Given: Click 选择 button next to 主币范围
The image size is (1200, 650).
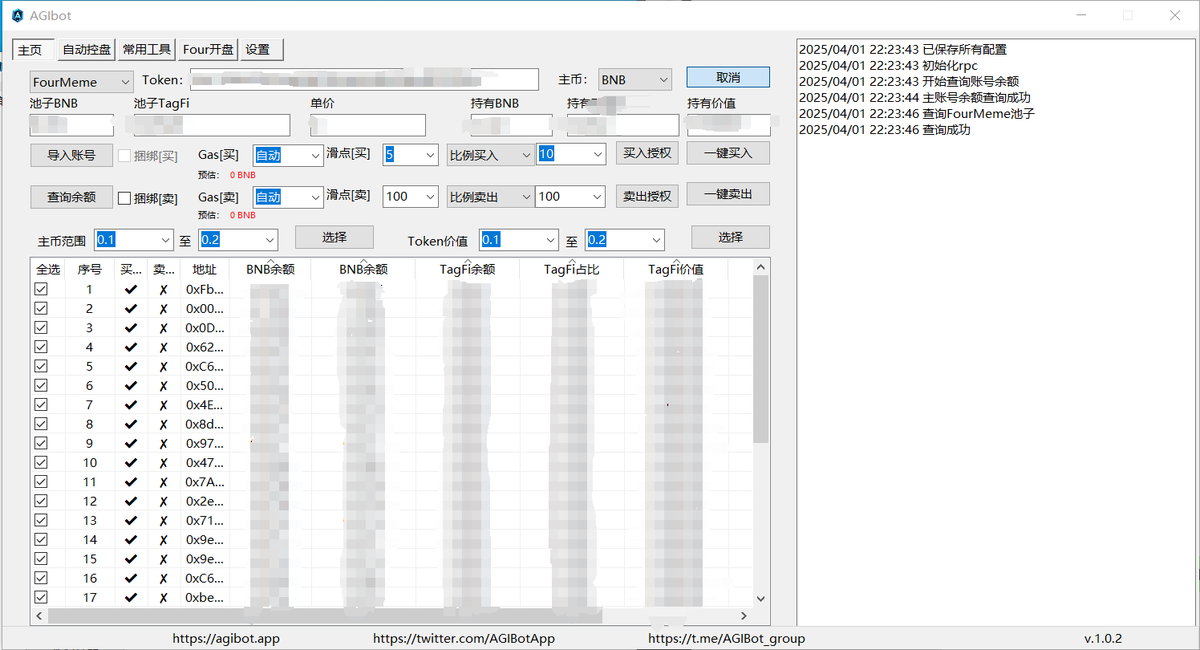Looking at the screenshot, I should point(334,237).
